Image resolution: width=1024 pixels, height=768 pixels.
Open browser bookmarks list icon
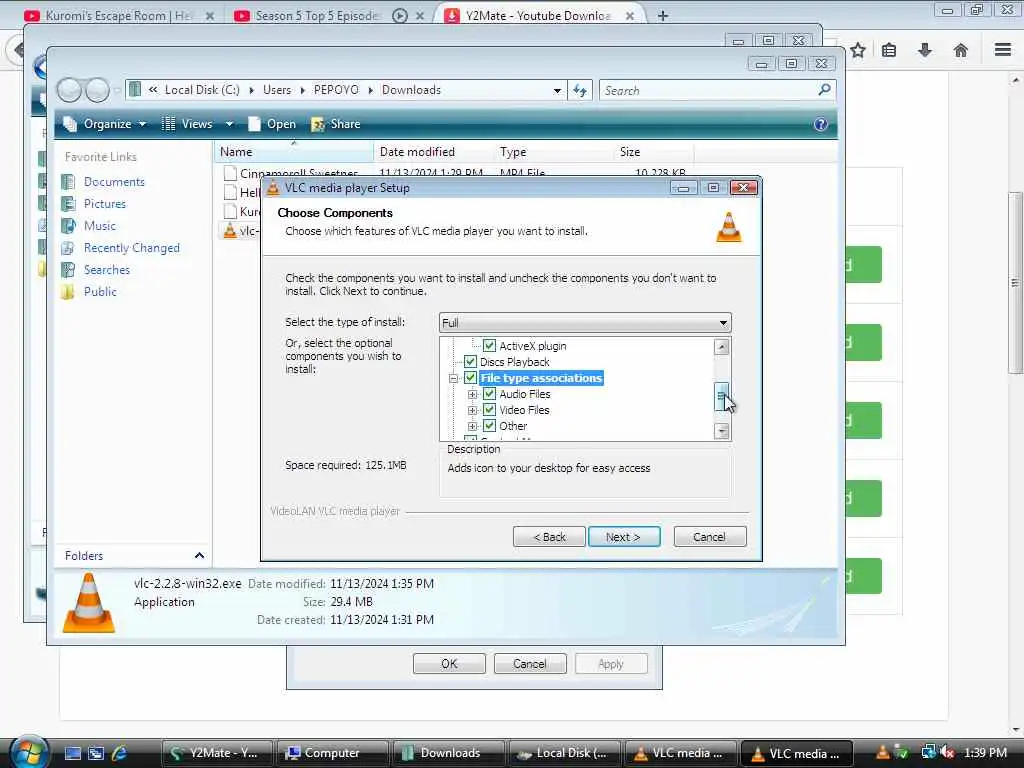pyautogui.click(x=889, y=50)
